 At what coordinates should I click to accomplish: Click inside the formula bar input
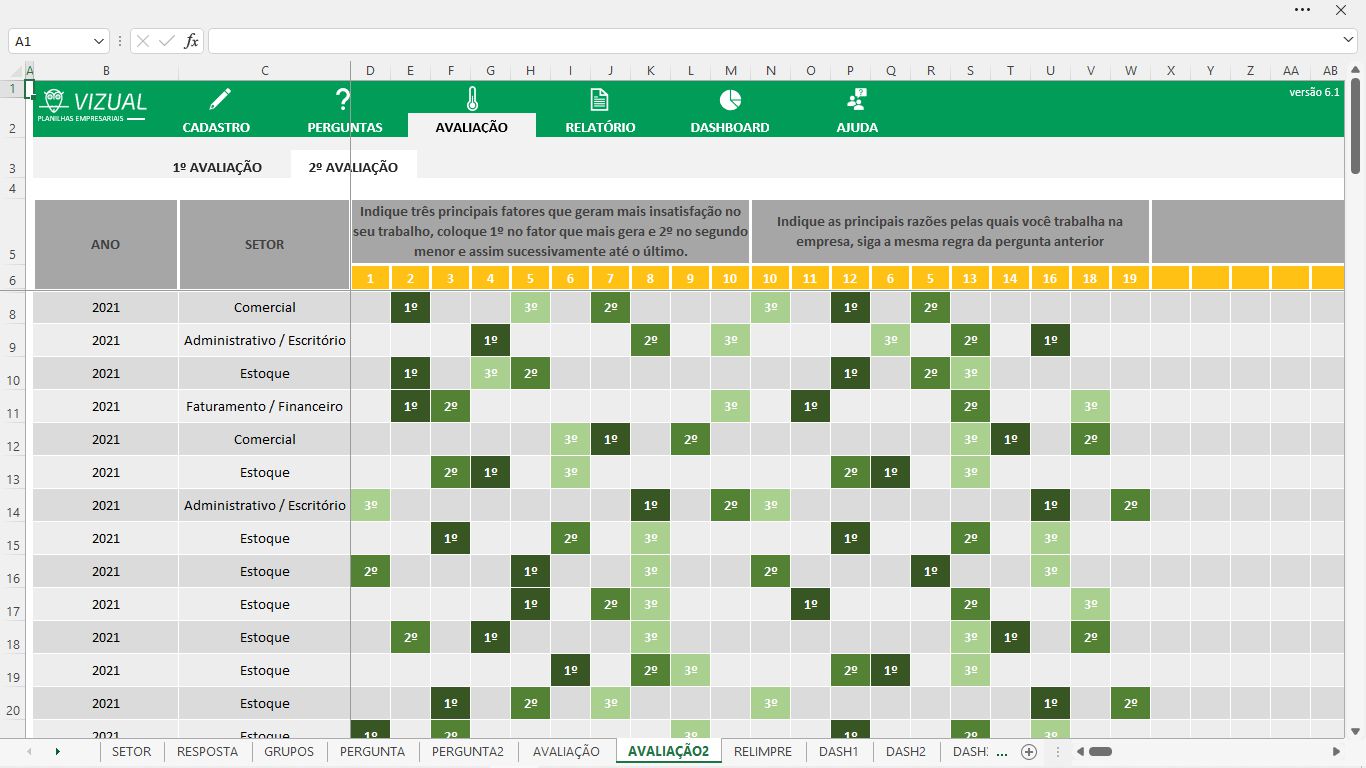click(775, 41)
